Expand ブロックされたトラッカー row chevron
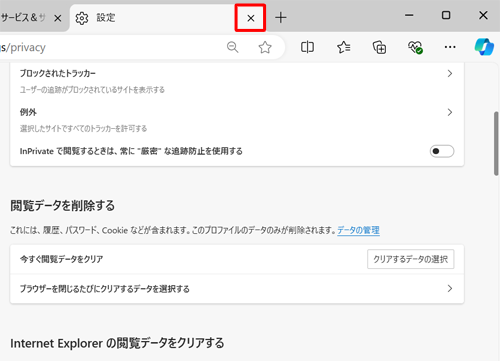The height and width of the screenshot is (361, 500). tap(450, 74)
